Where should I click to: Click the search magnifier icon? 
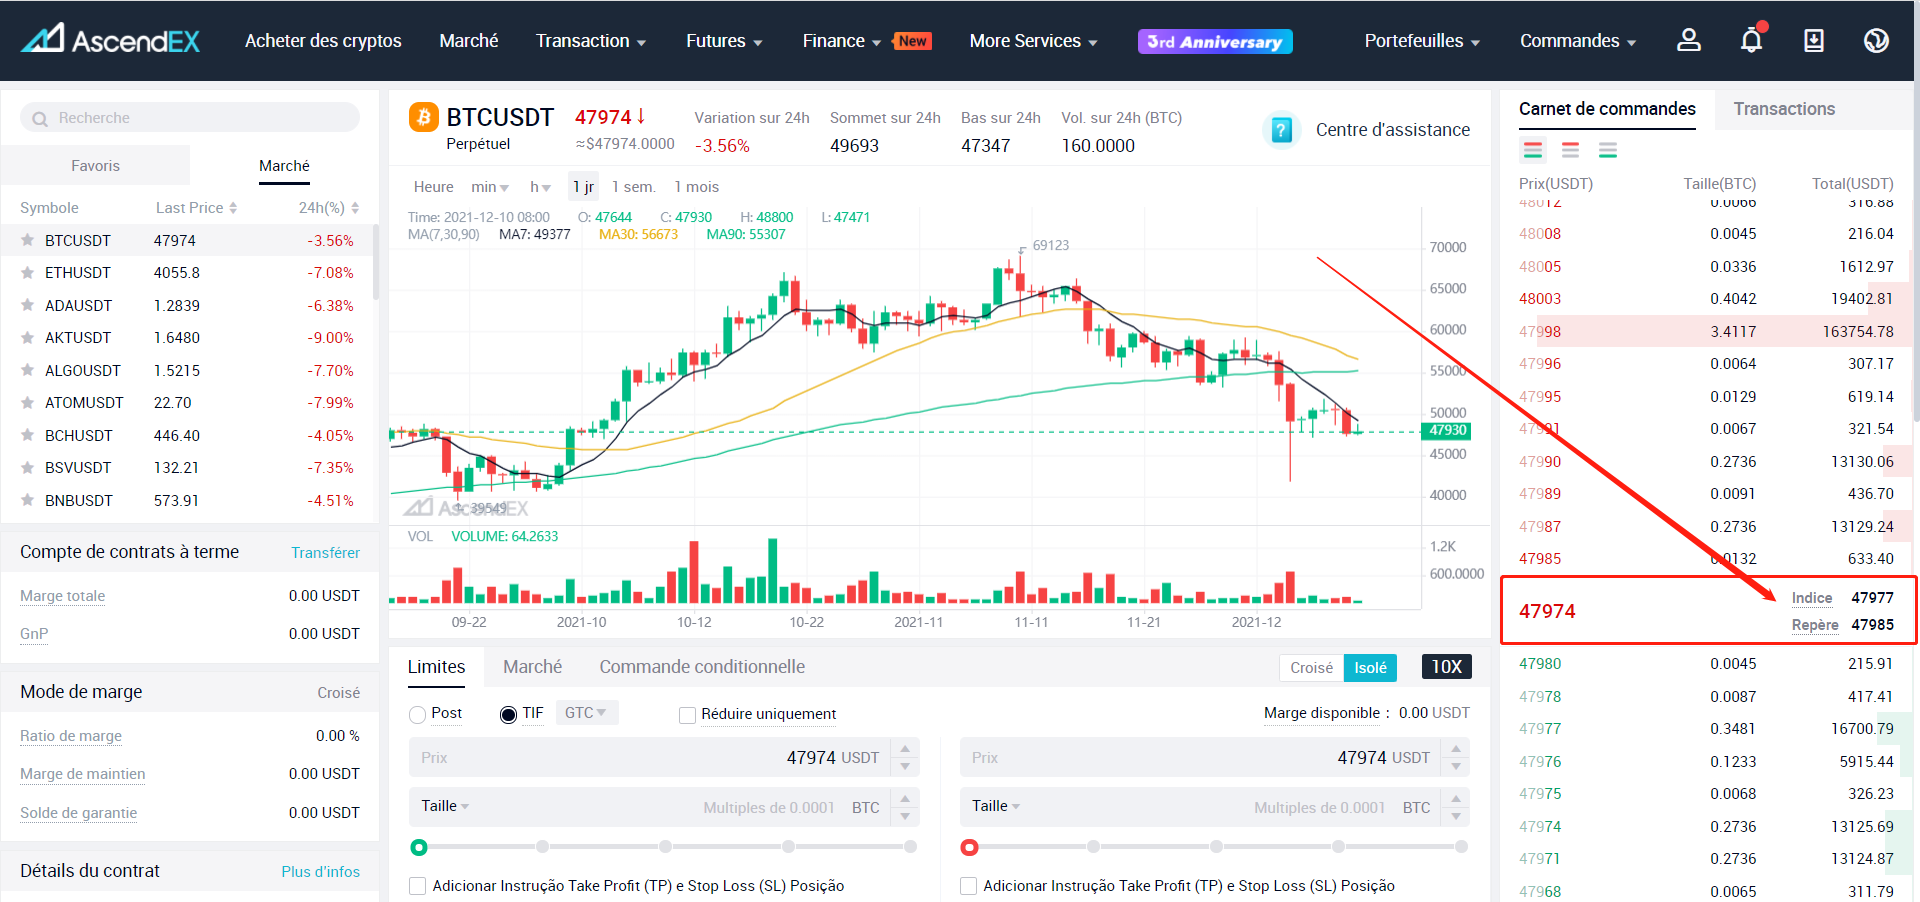[x=40, y=119]
